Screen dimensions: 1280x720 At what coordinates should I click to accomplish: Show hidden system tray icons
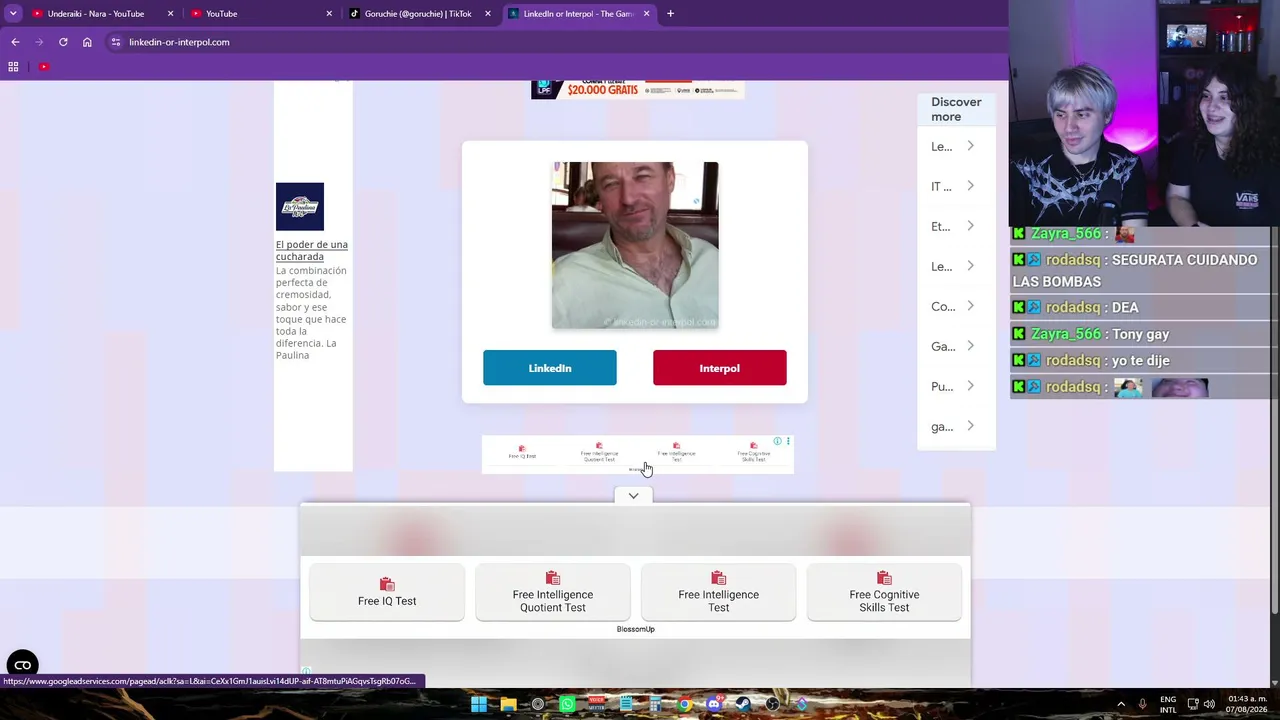coord(1121,704)
